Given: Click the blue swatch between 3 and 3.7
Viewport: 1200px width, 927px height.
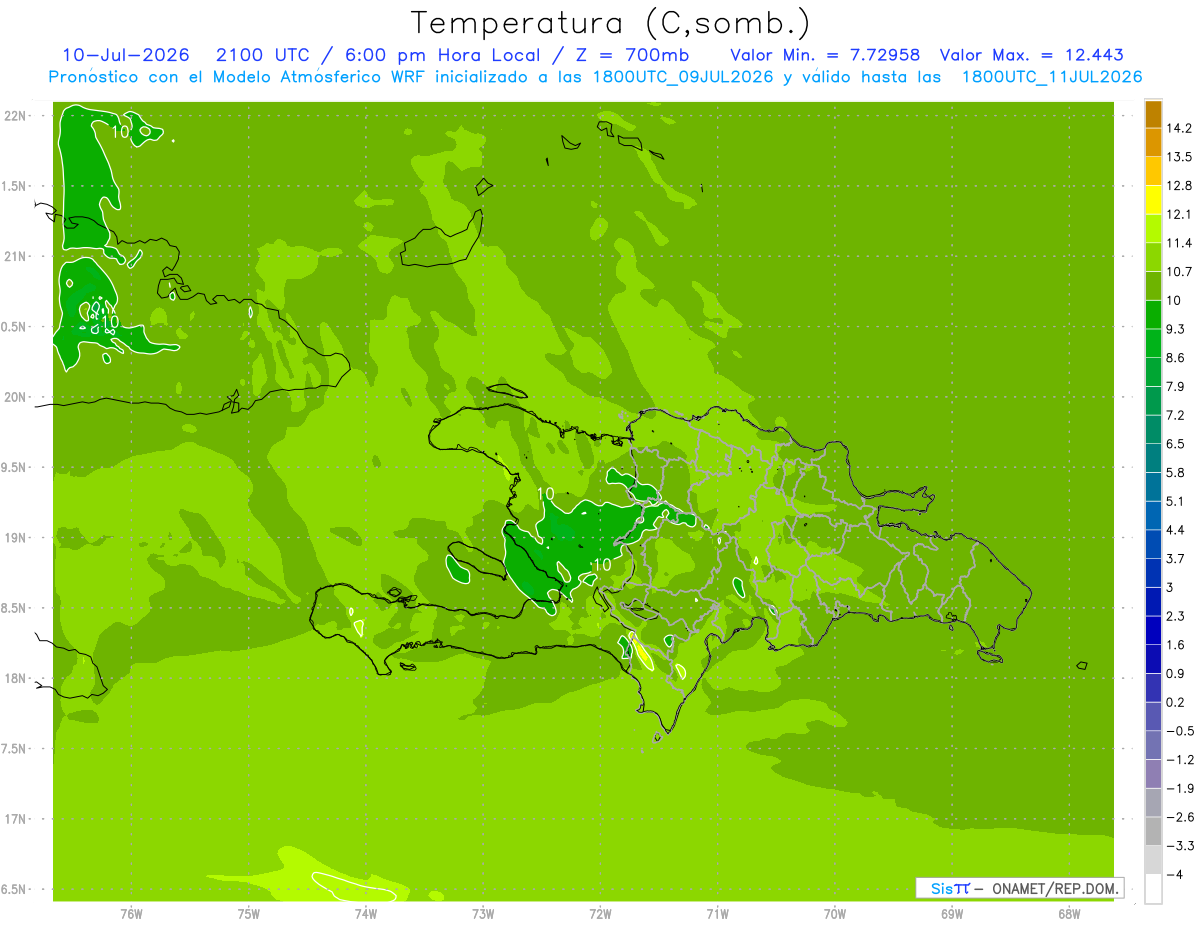Looking at the screenshot, I should point(1153,573).
